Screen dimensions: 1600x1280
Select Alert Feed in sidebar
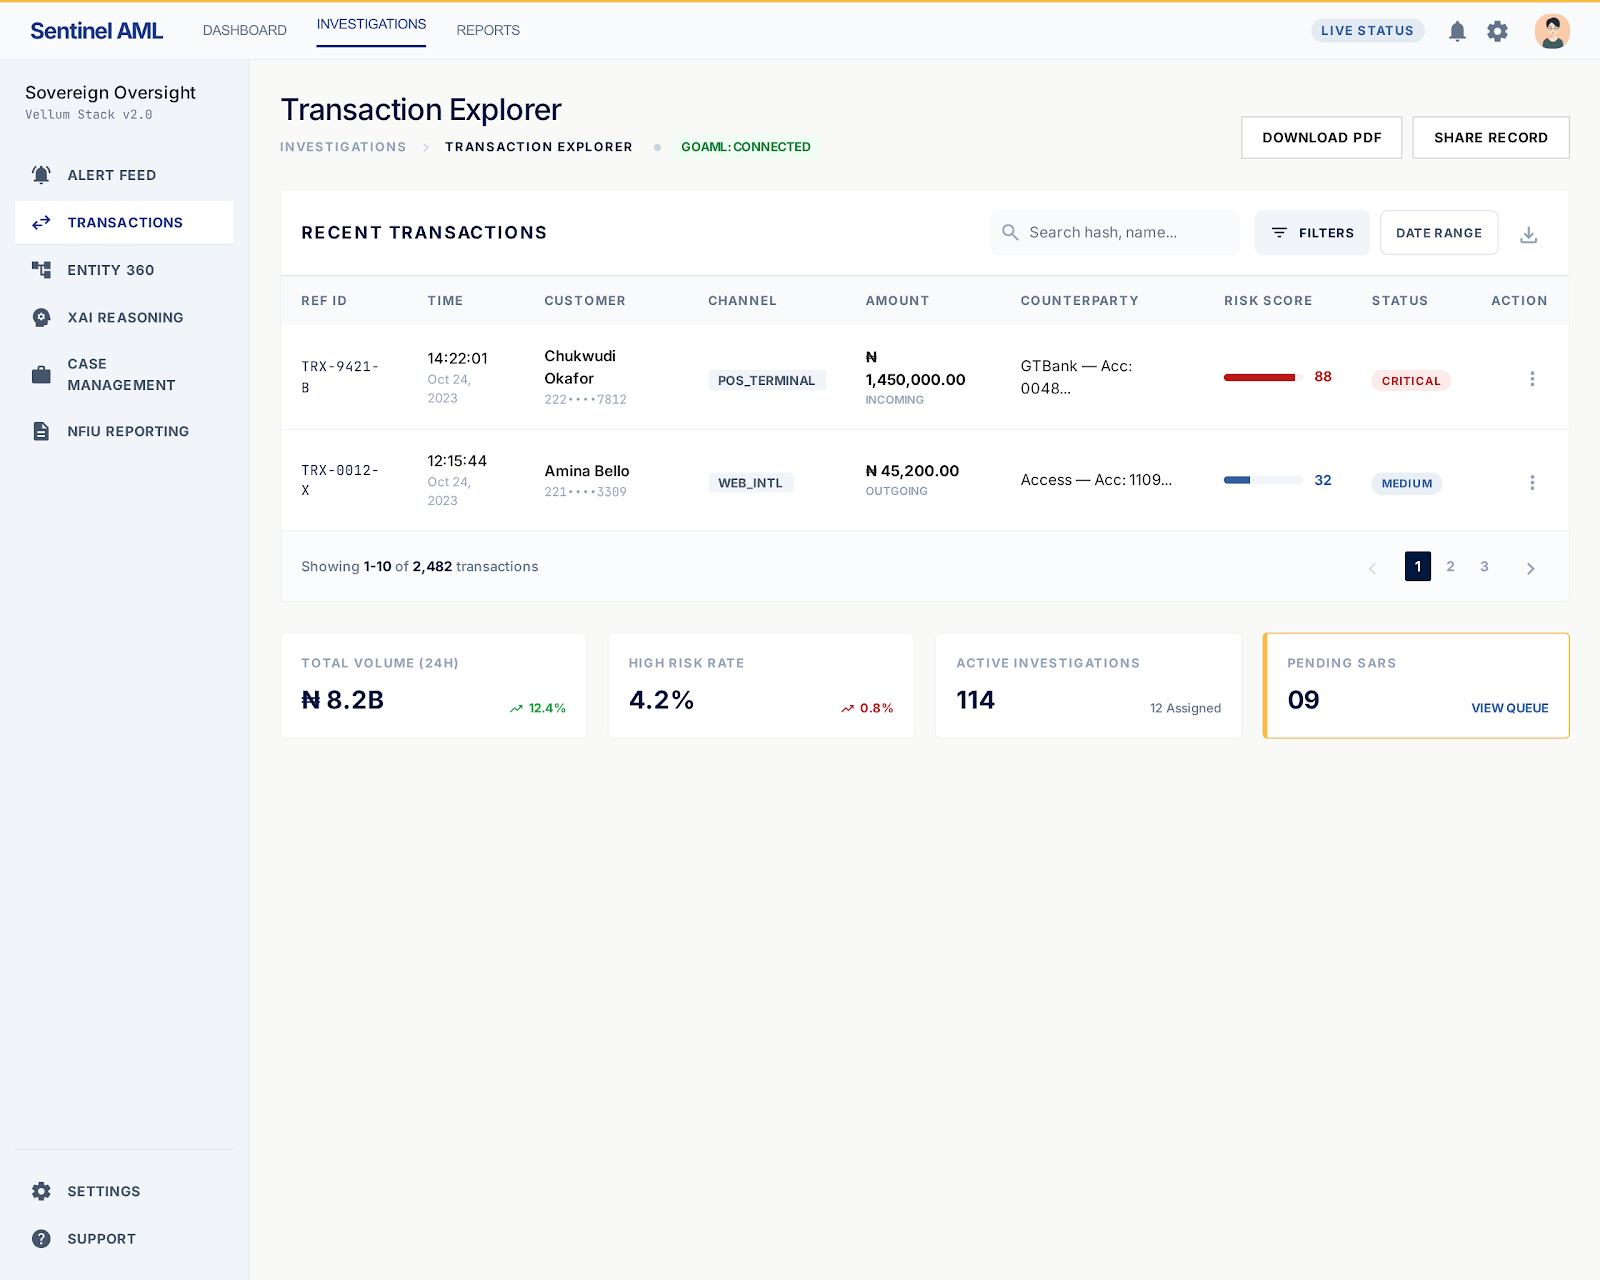124,175
